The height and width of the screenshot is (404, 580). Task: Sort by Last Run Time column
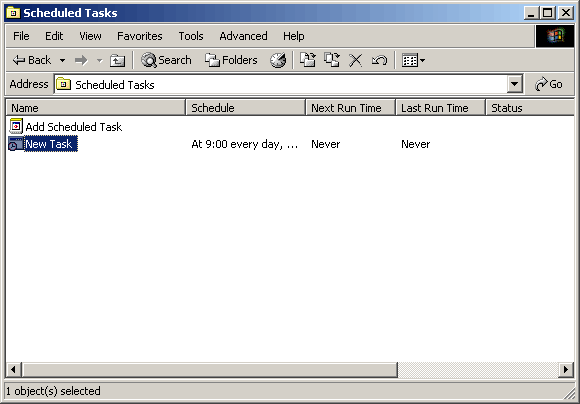point(441,108)
